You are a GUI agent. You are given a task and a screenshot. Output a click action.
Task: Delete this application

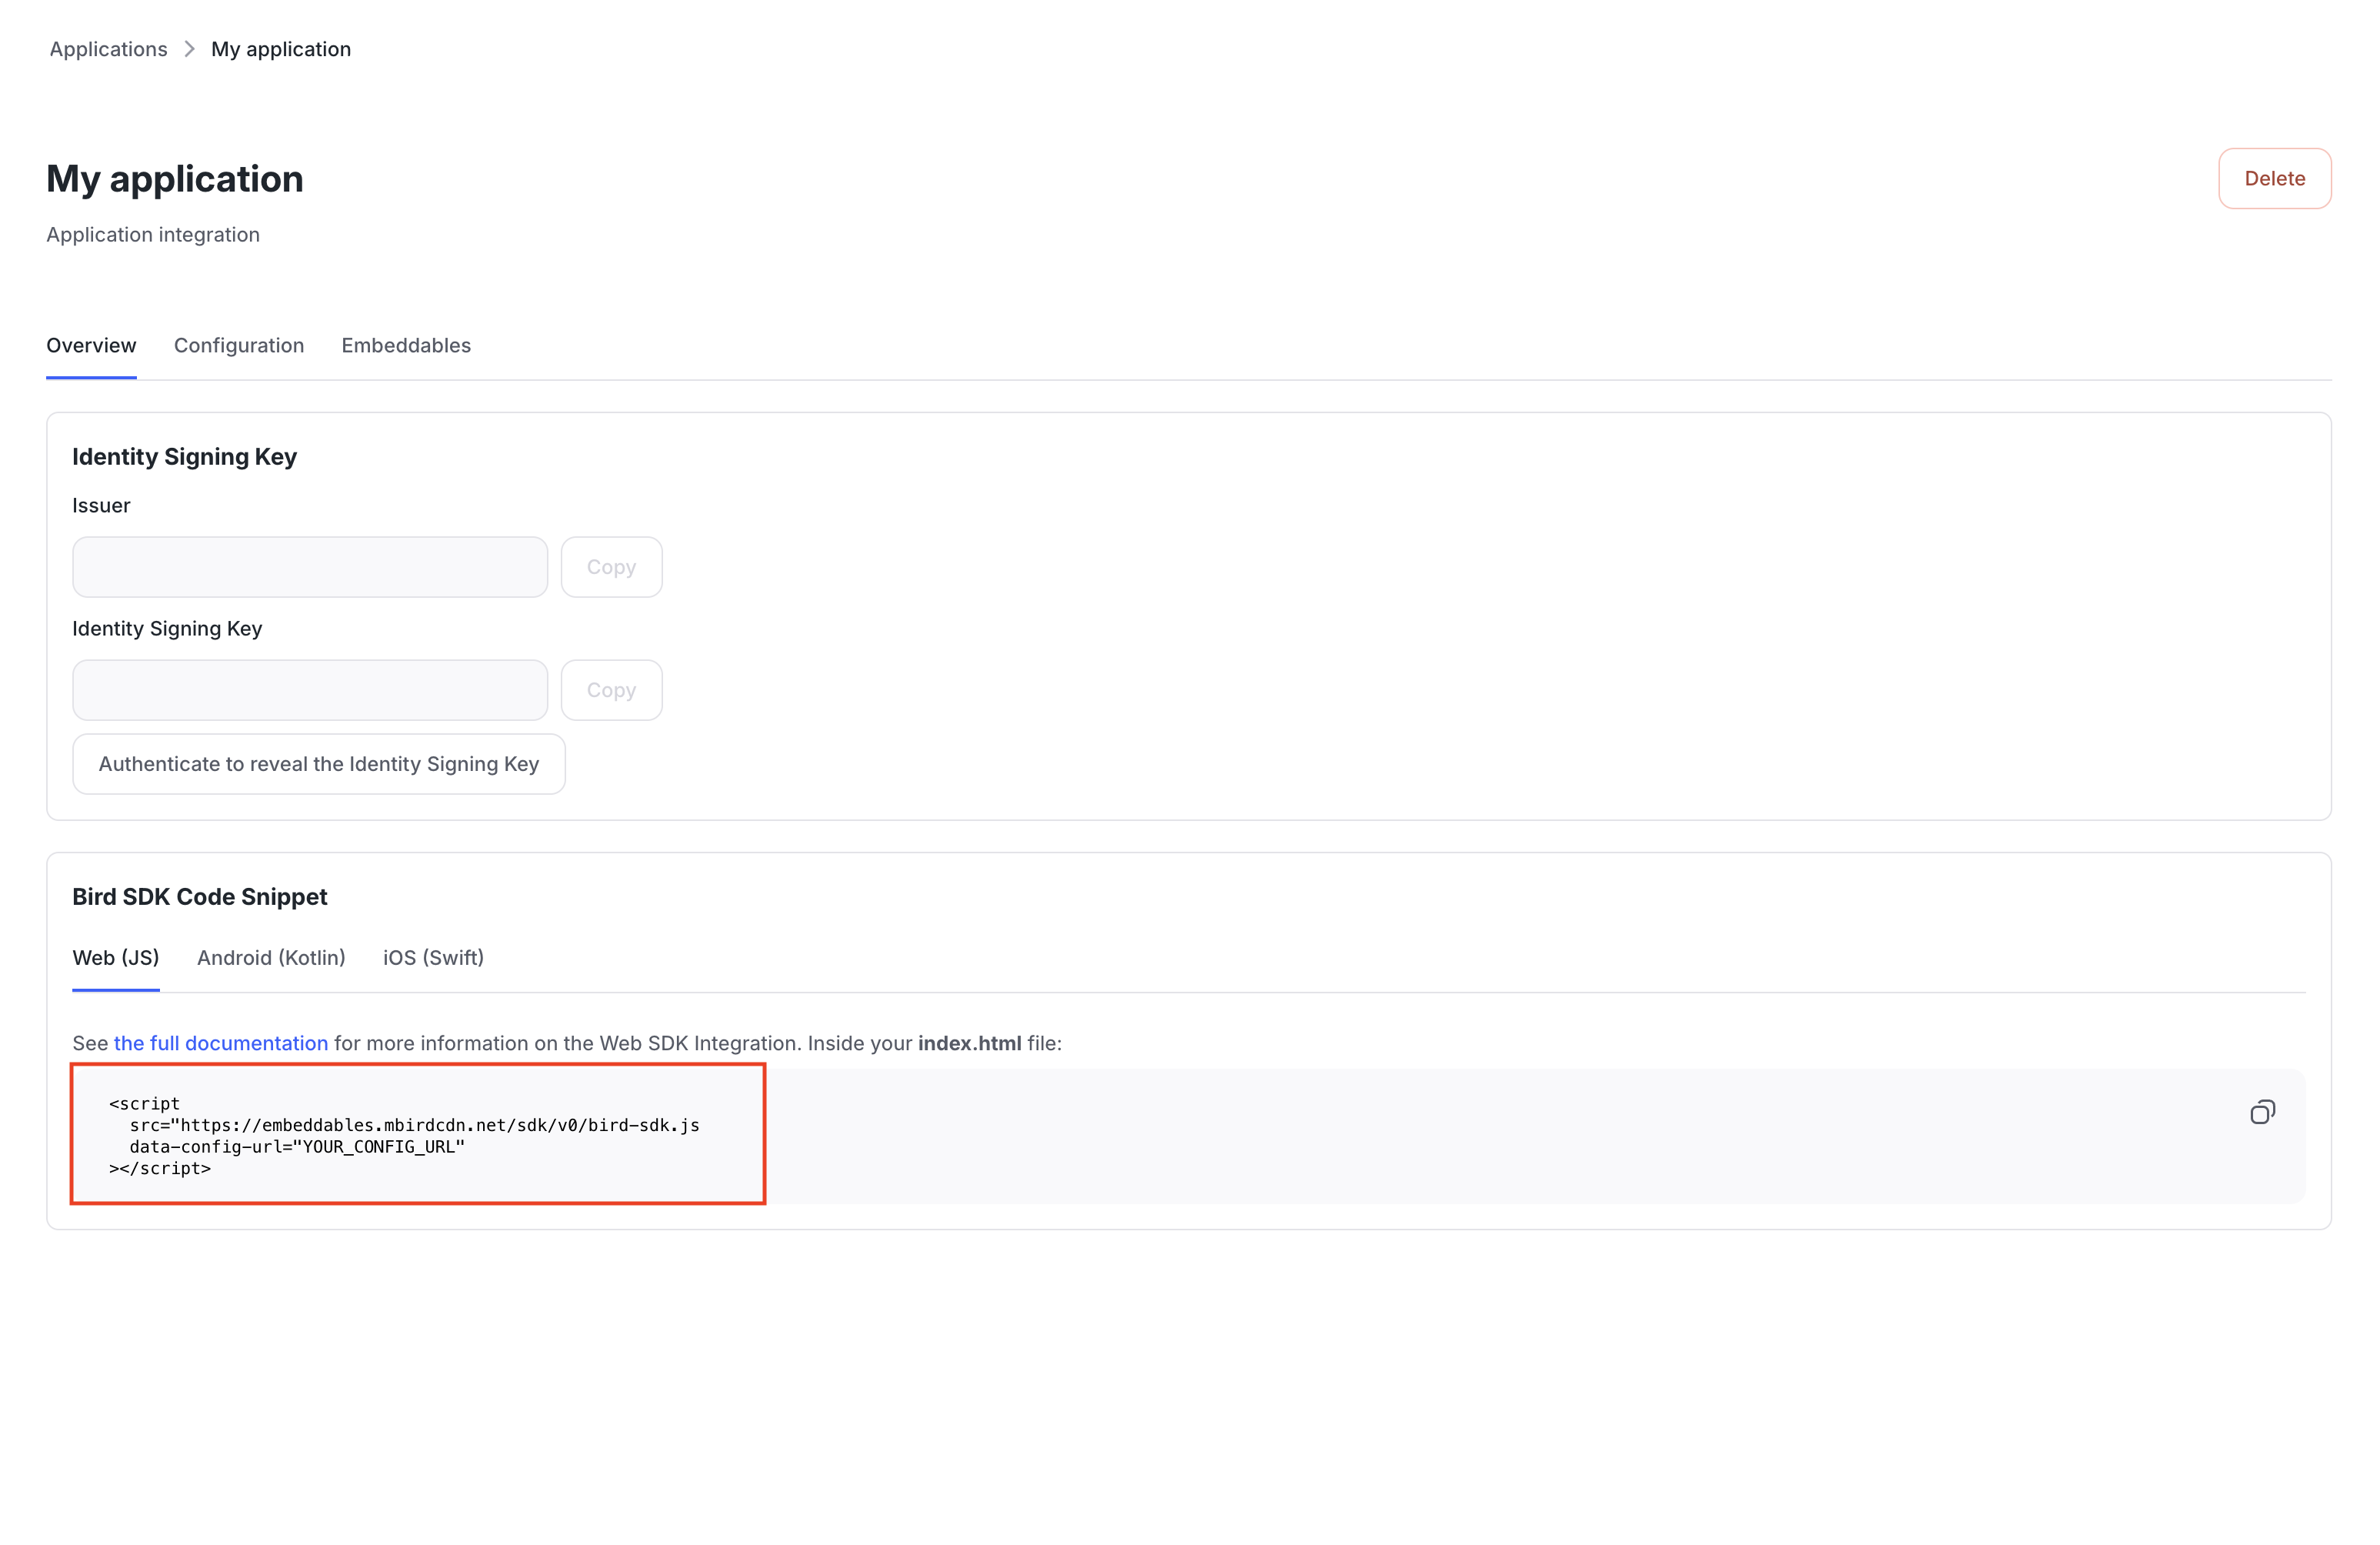click(2274, 178)
